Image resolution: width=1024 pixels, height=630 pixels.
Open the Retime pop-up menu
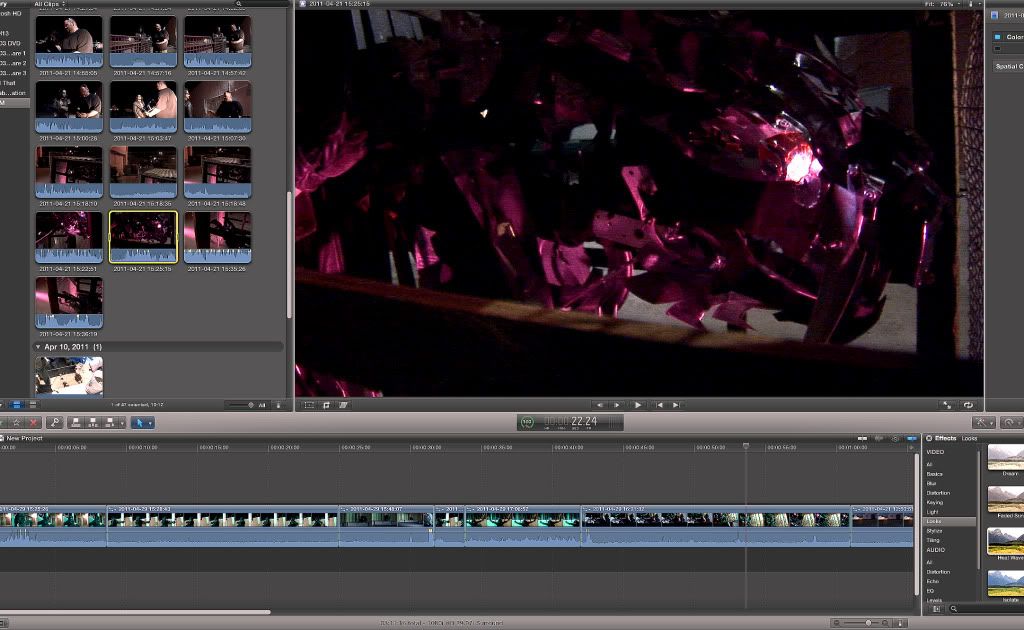[x=1012, y=423]
